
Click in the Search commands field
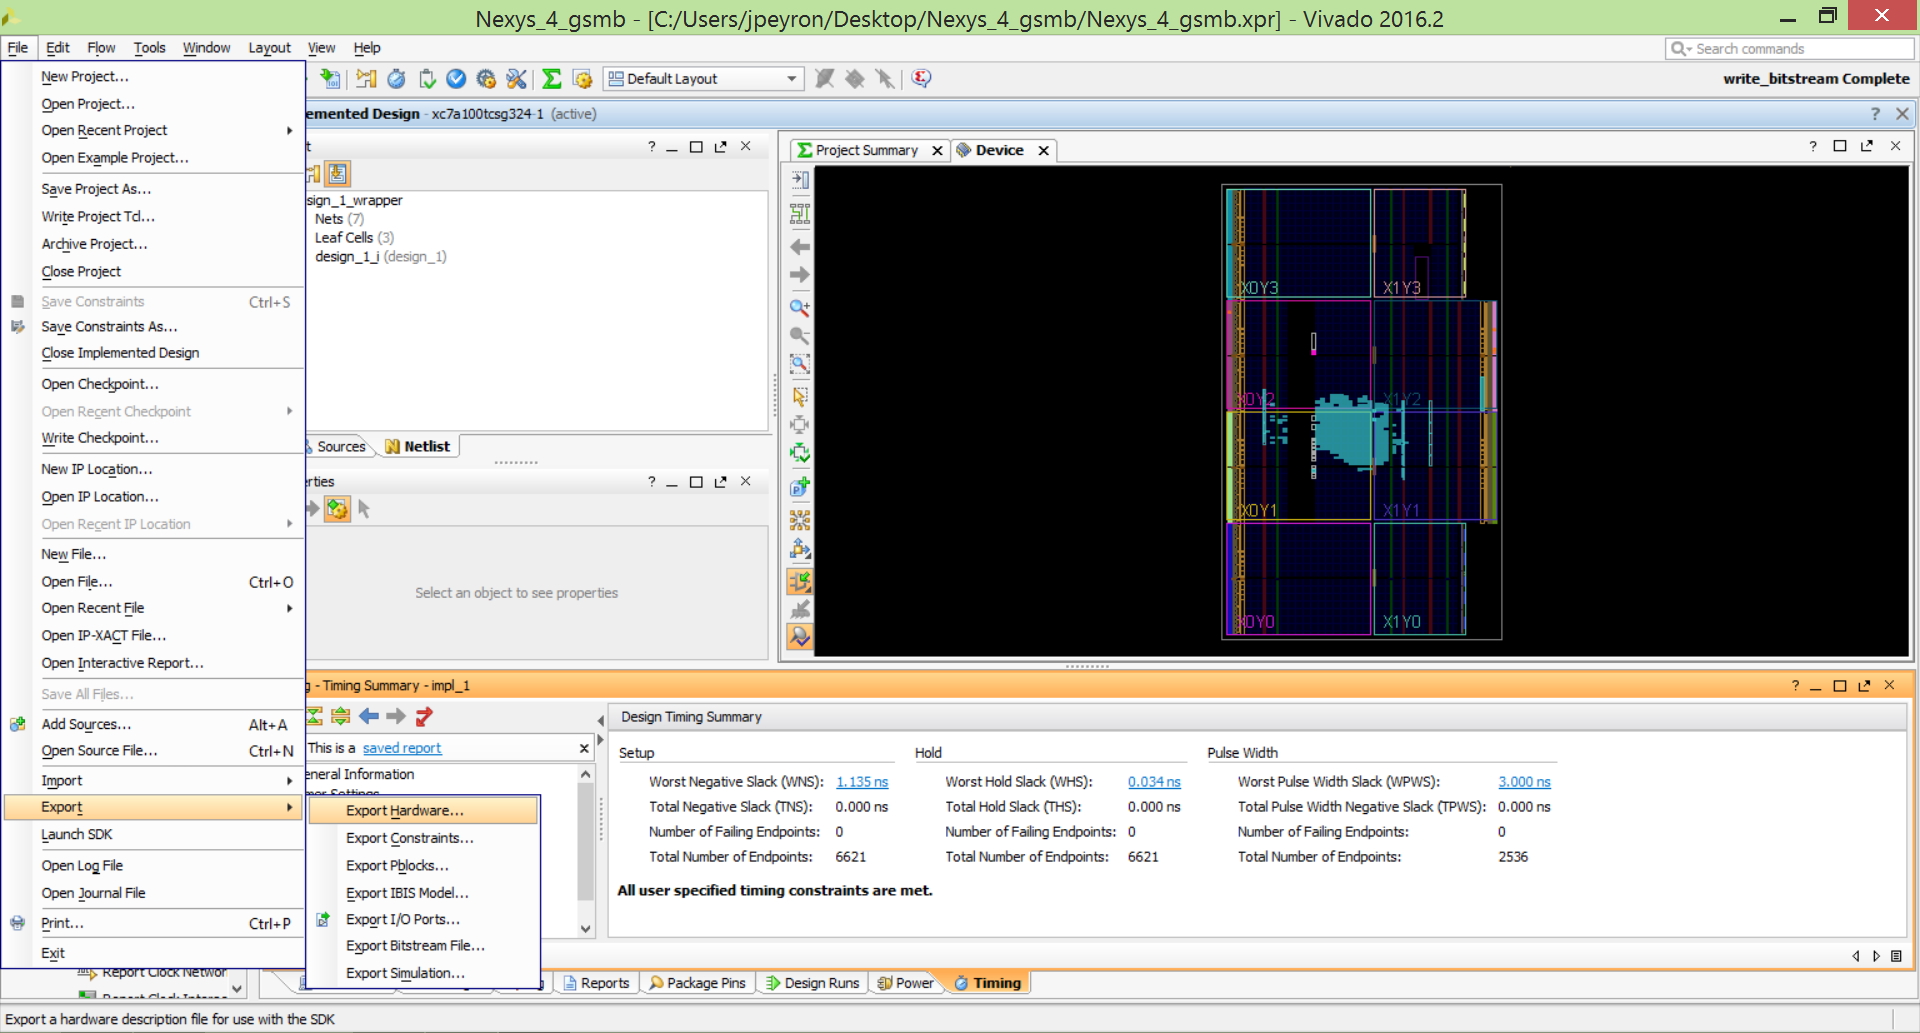click(1790, 48)
